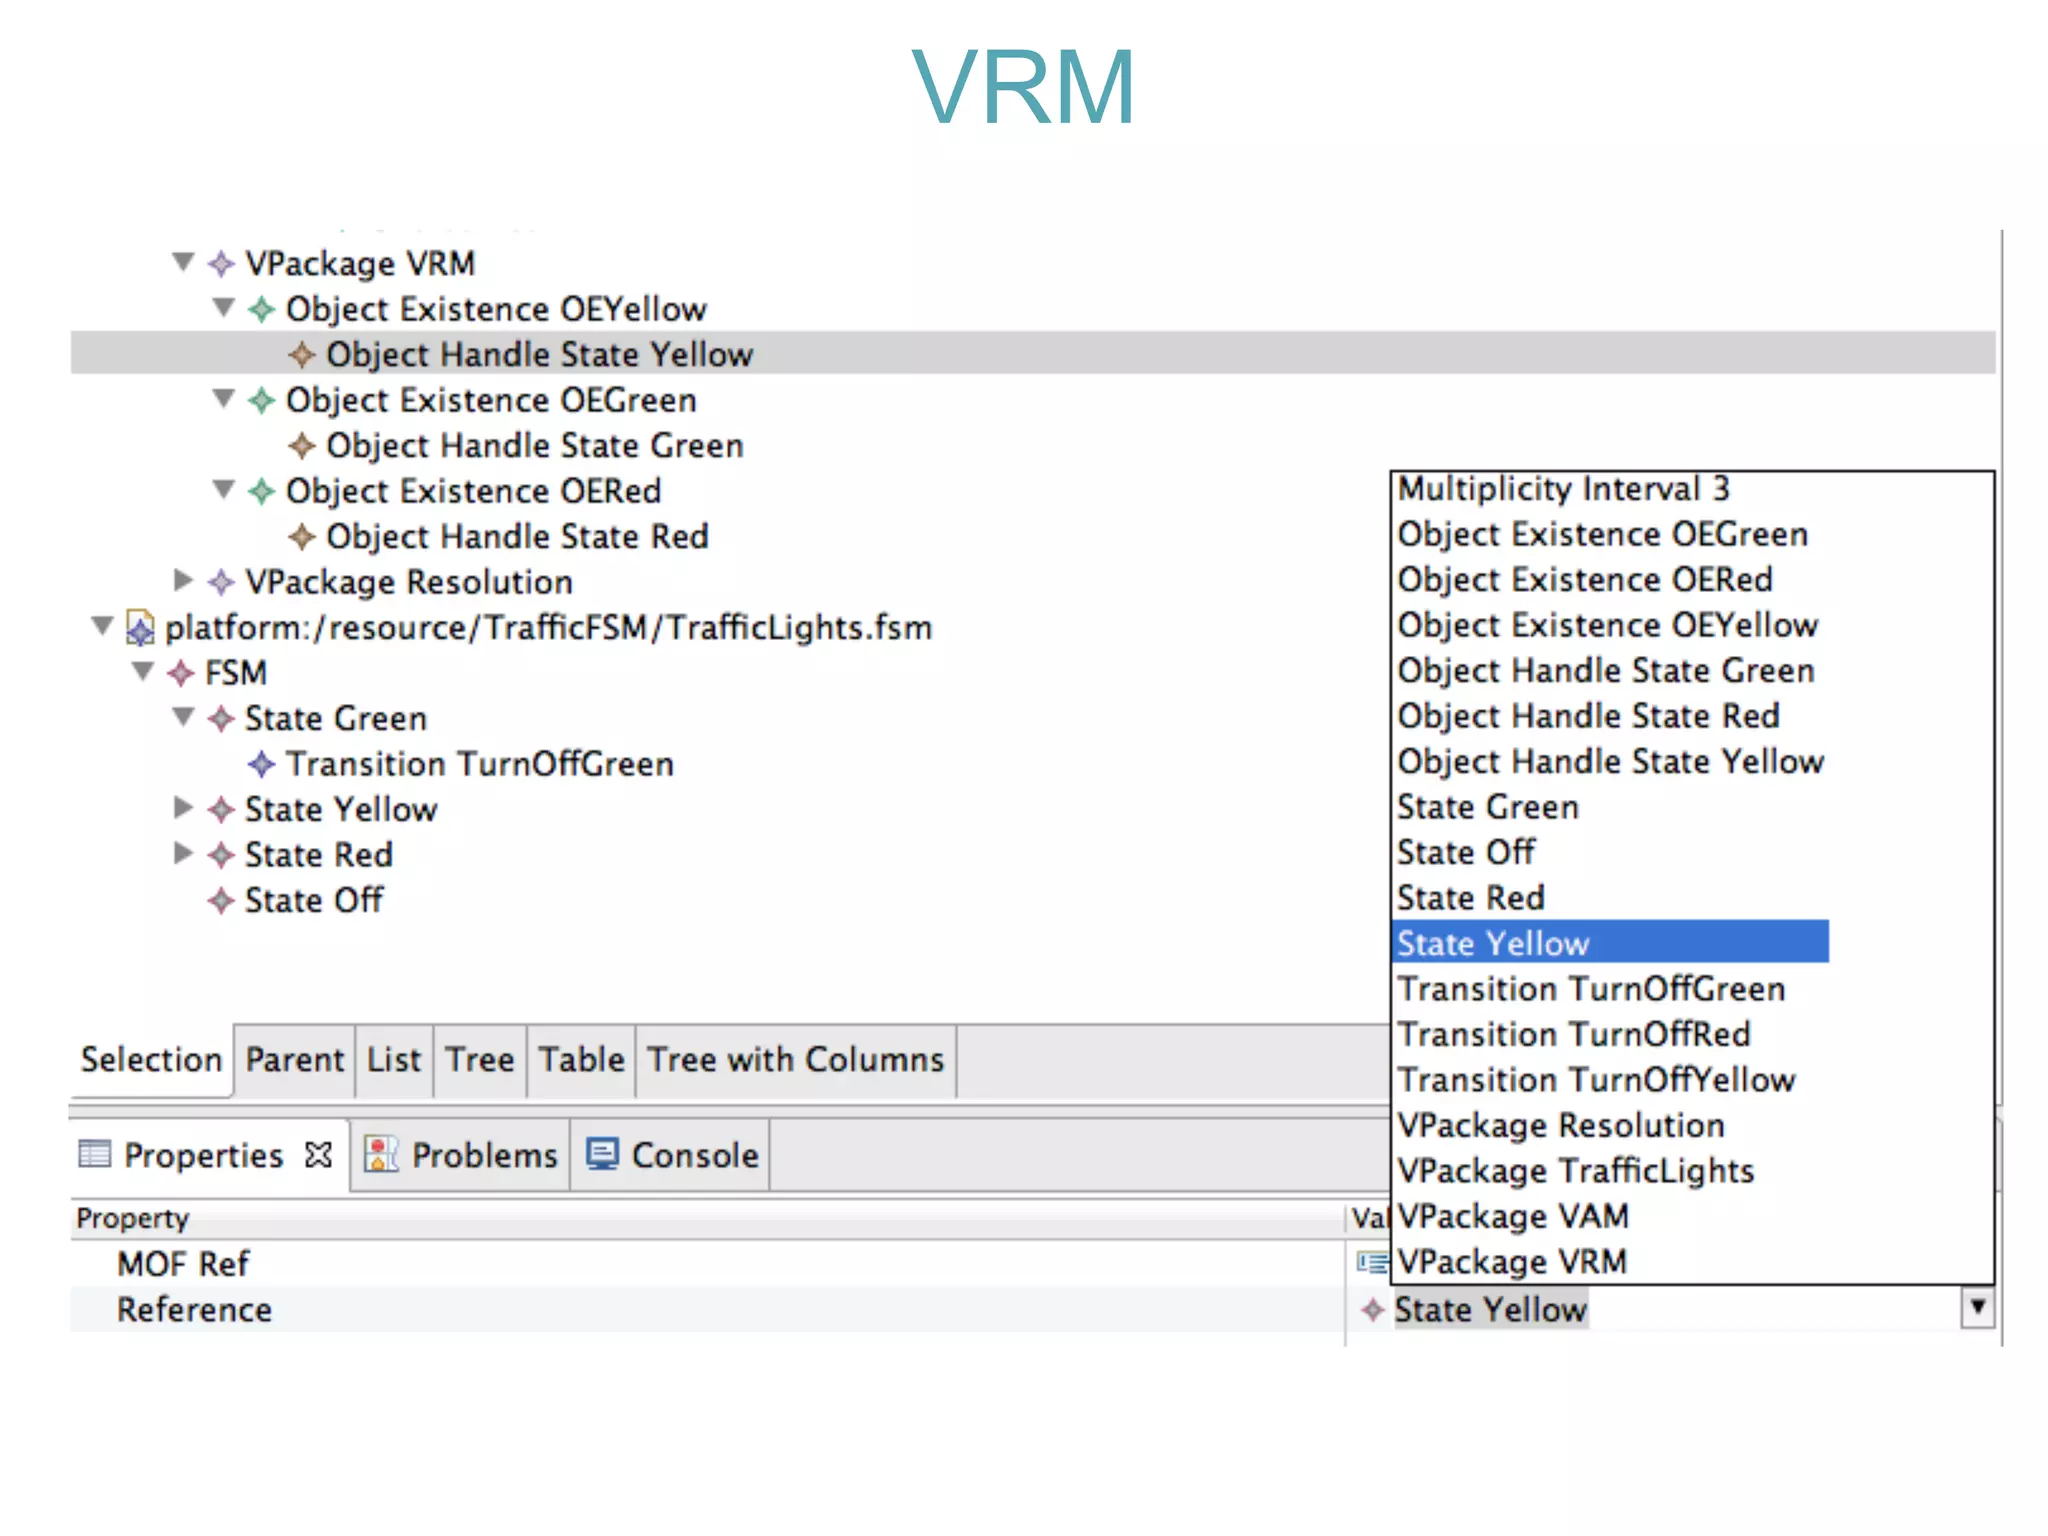The width and height of the screenshot is (2048, 1536).
Task: Click the icon before Reference value State Yellow
Action: click(1373, 1309)
